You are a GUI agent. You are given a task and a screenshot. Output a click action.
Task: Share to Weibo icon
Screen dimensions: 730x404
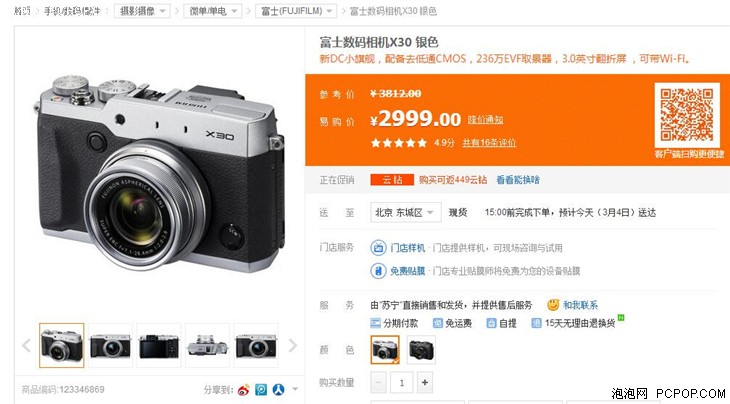pos(243,390)
